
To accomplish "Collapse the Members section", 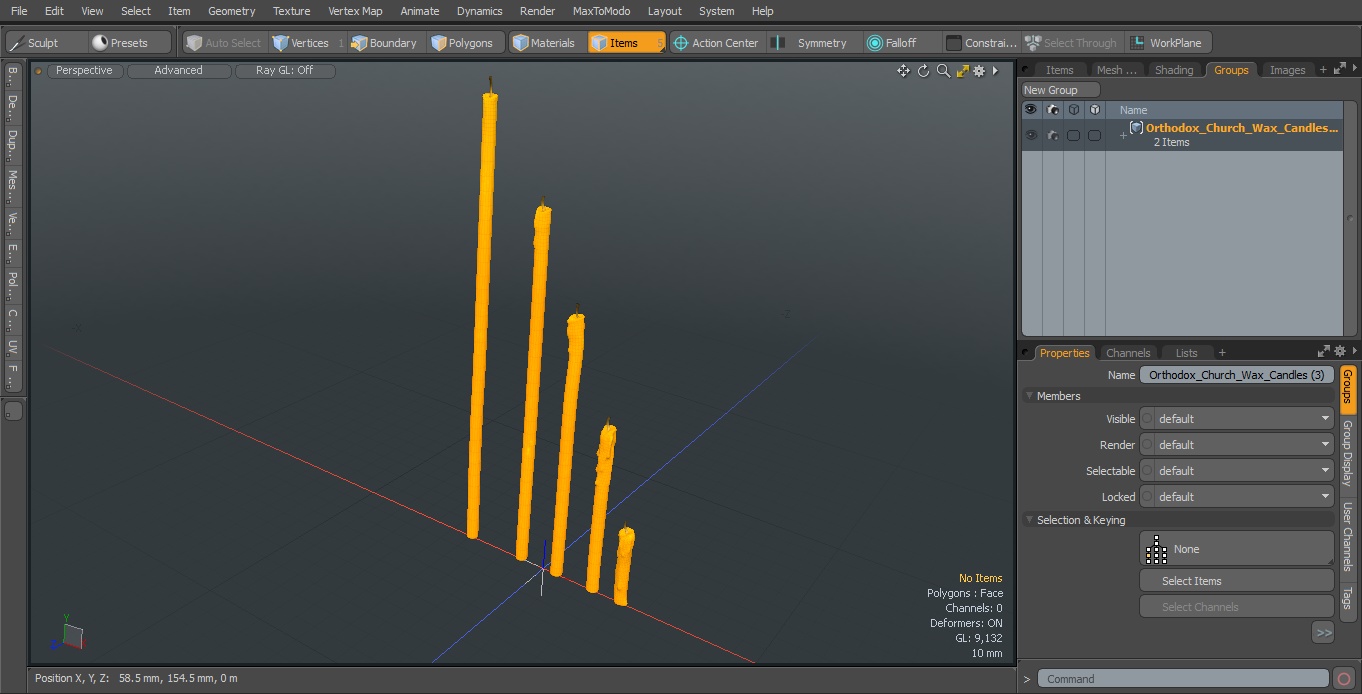I will pyautogui.click(x=1029, y=396).
